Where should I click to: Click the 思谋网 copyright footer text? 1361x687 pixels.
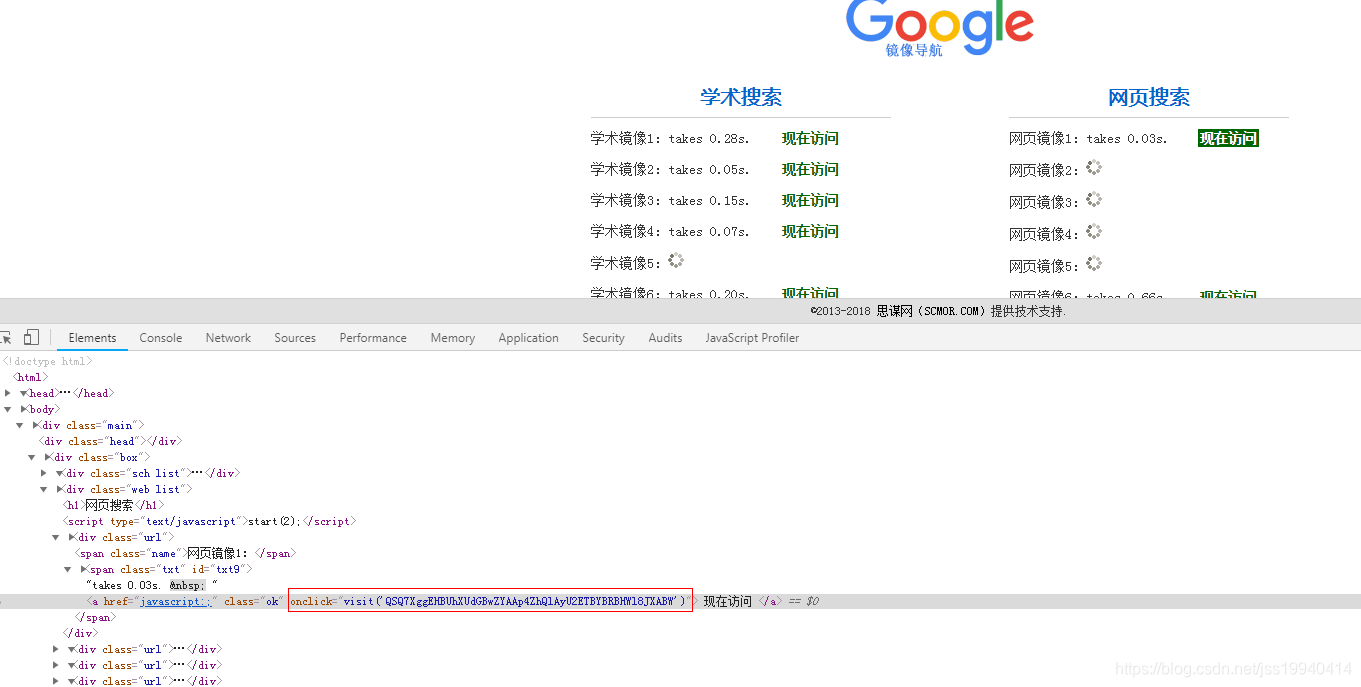(938, 311)
